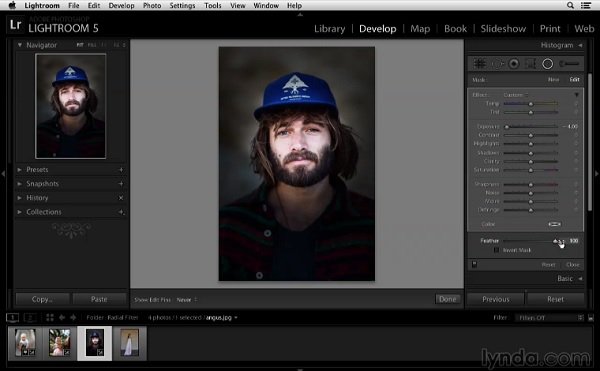Open the Develop menu
Screen dimensions: 600x371
[121, 5]
